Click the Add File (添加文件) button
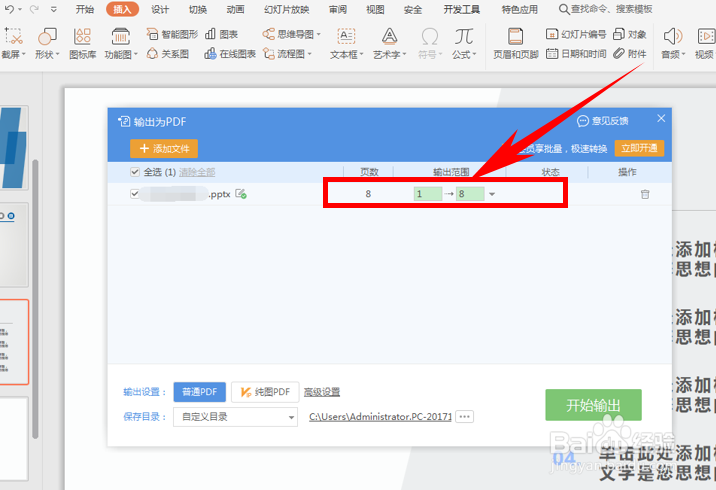This screenshot has height=490, width=716. (164, 148)
